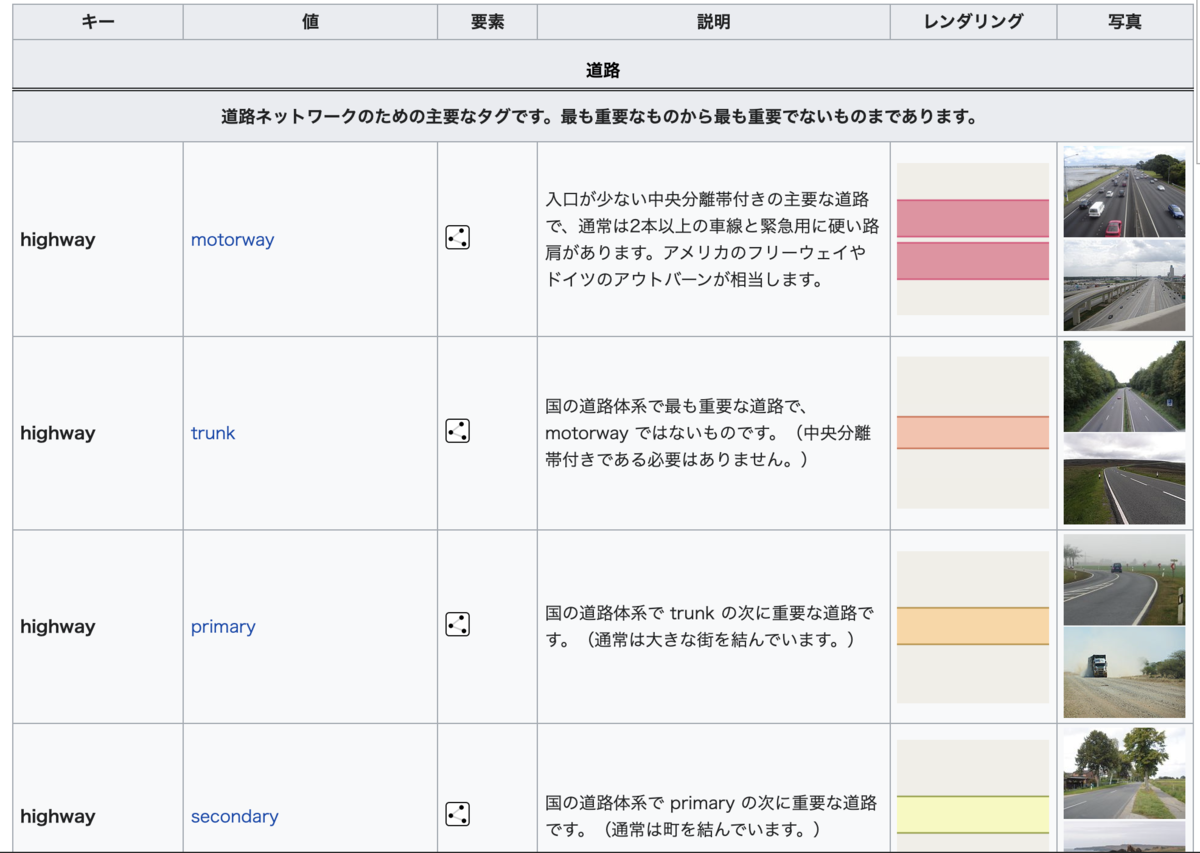This screenshot has height=853, width=1200.
Task: Click the highway key in the motorway row
Action: point(58,240)
